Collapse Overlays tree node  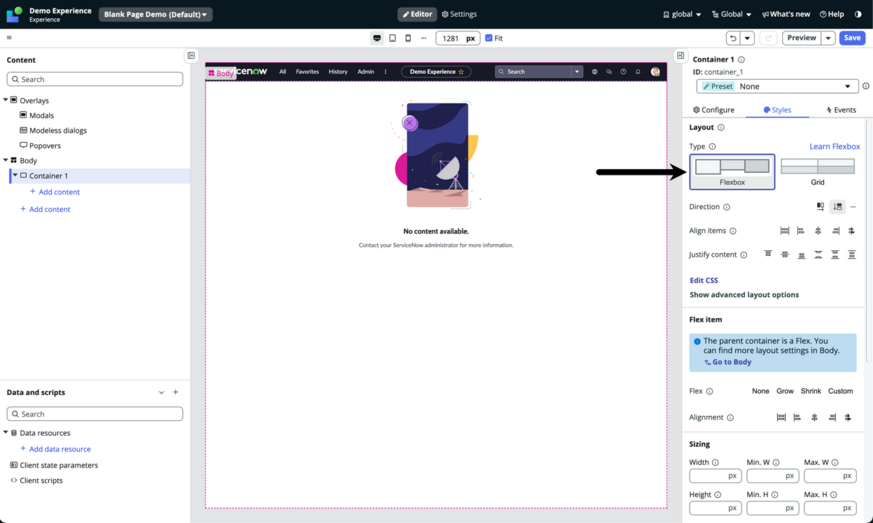6,100
